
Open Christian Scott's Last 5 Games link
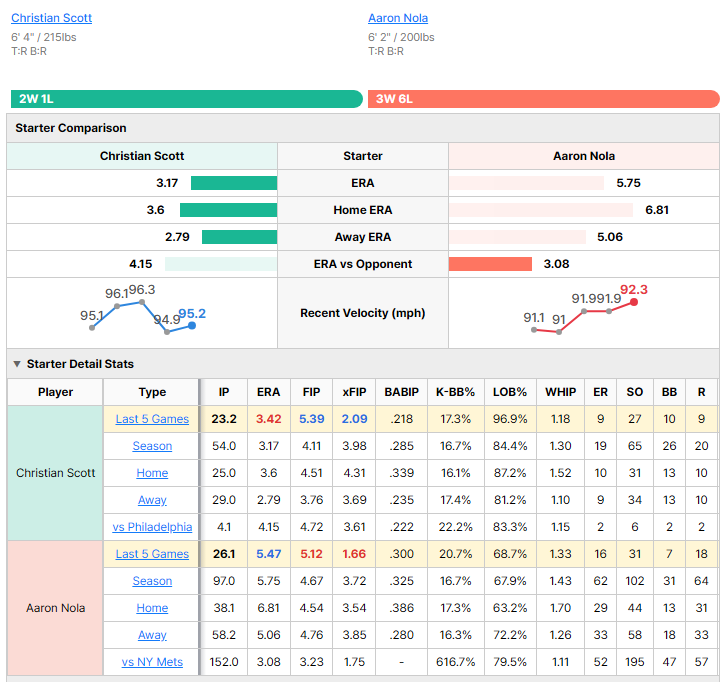152,419
